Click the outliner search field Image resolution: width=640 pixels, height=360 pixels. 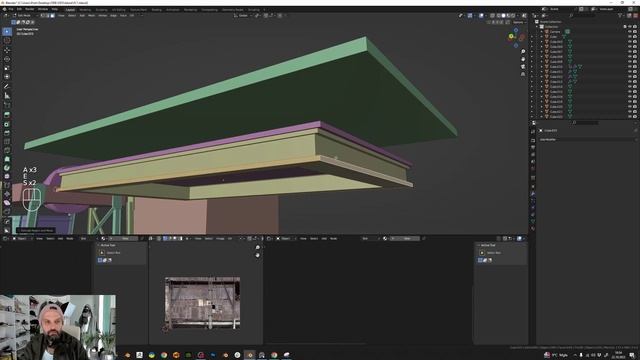tap(584, 16)
